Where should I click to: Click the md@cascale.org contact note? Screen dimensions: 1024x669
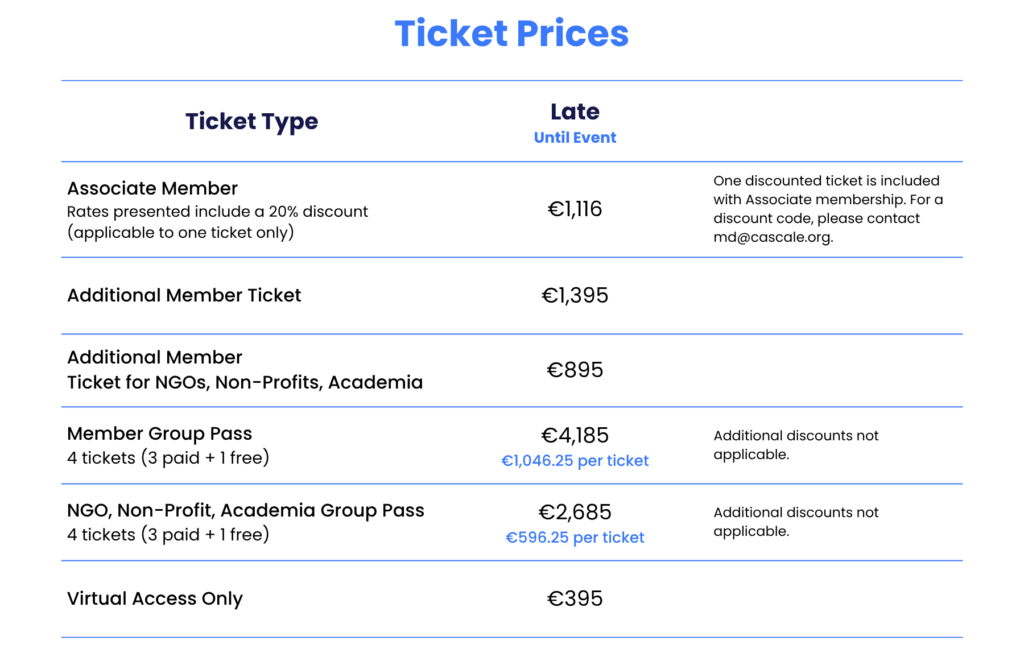coord(828,209)
